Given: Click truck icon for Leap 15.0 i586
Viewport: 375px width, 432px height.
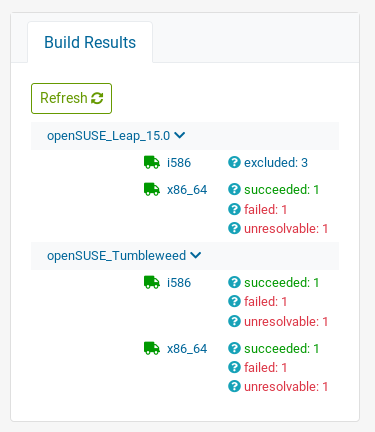Looking at the screenshot, I should [152, 163].
